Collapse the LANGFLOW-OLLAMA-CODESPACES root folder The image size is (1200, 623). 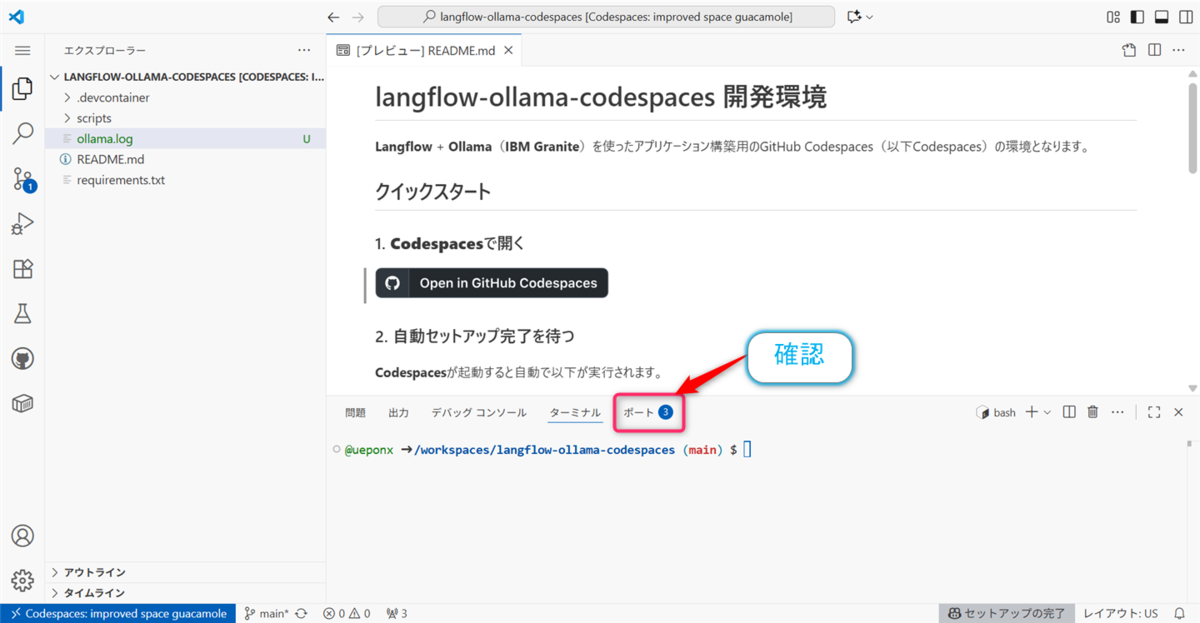pos(186,77)
